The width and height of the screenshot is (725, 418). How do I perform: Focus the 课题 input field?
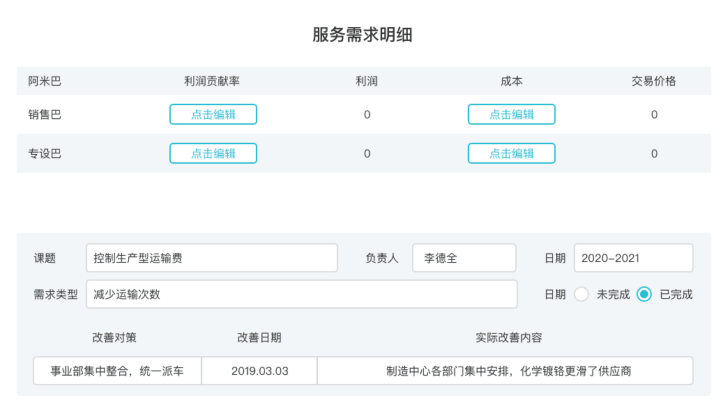[216, 258]
